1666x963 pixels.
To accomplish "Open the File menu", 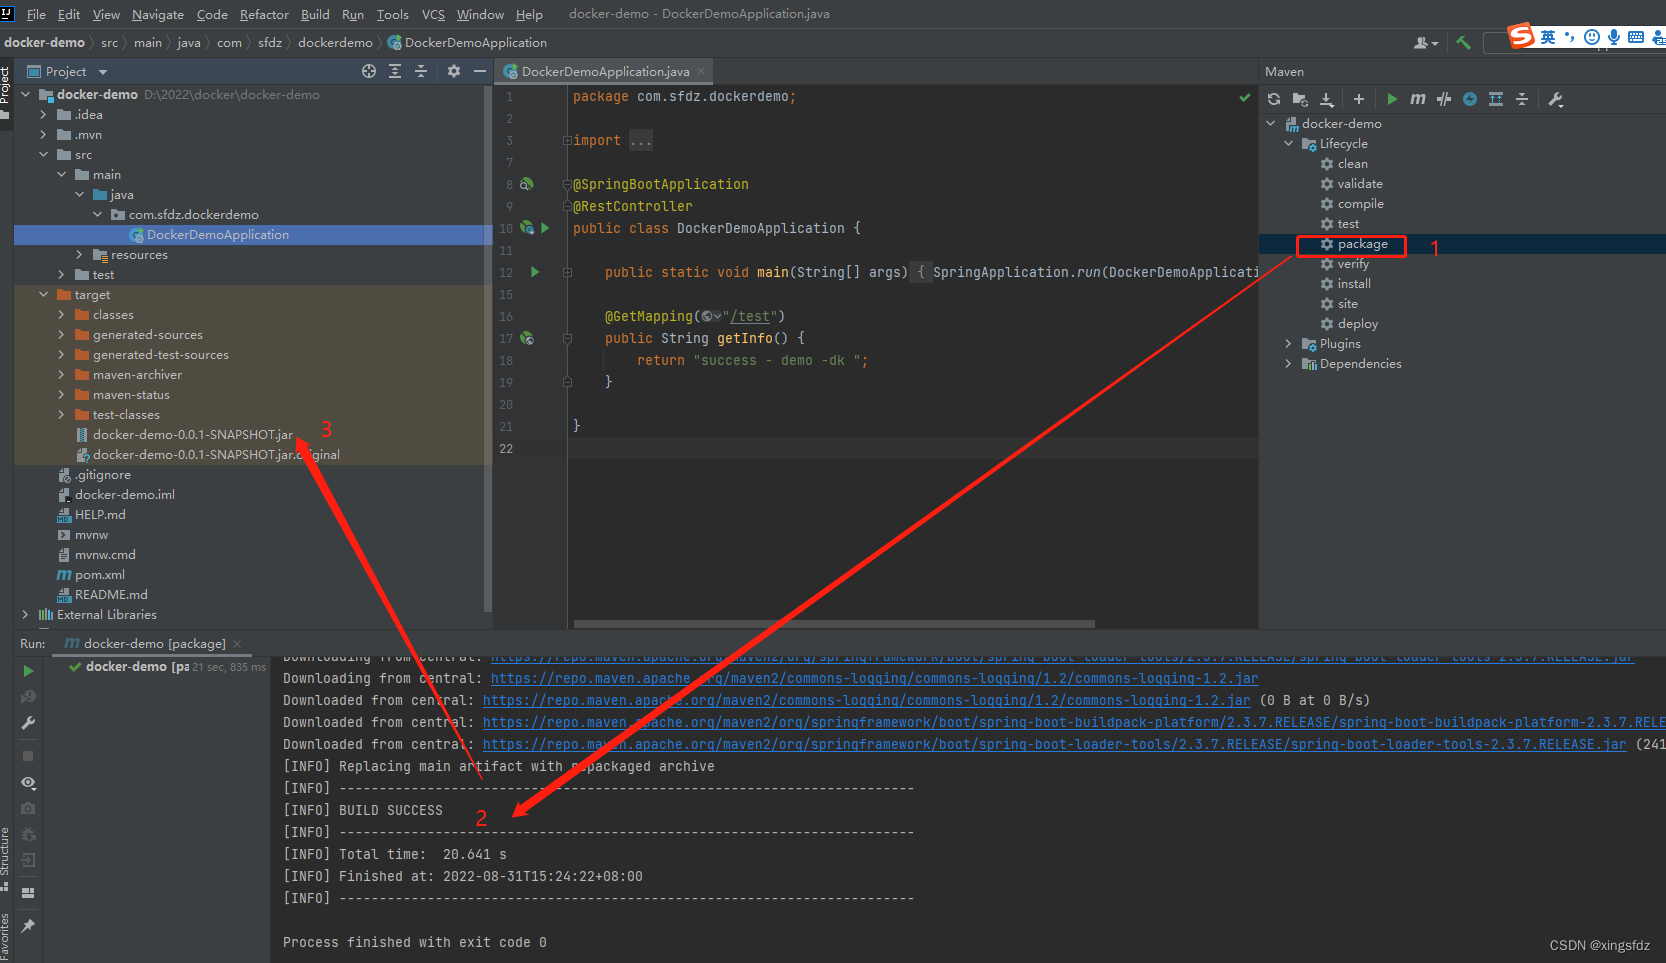I will pyautogui.click(x=36, y=14).
